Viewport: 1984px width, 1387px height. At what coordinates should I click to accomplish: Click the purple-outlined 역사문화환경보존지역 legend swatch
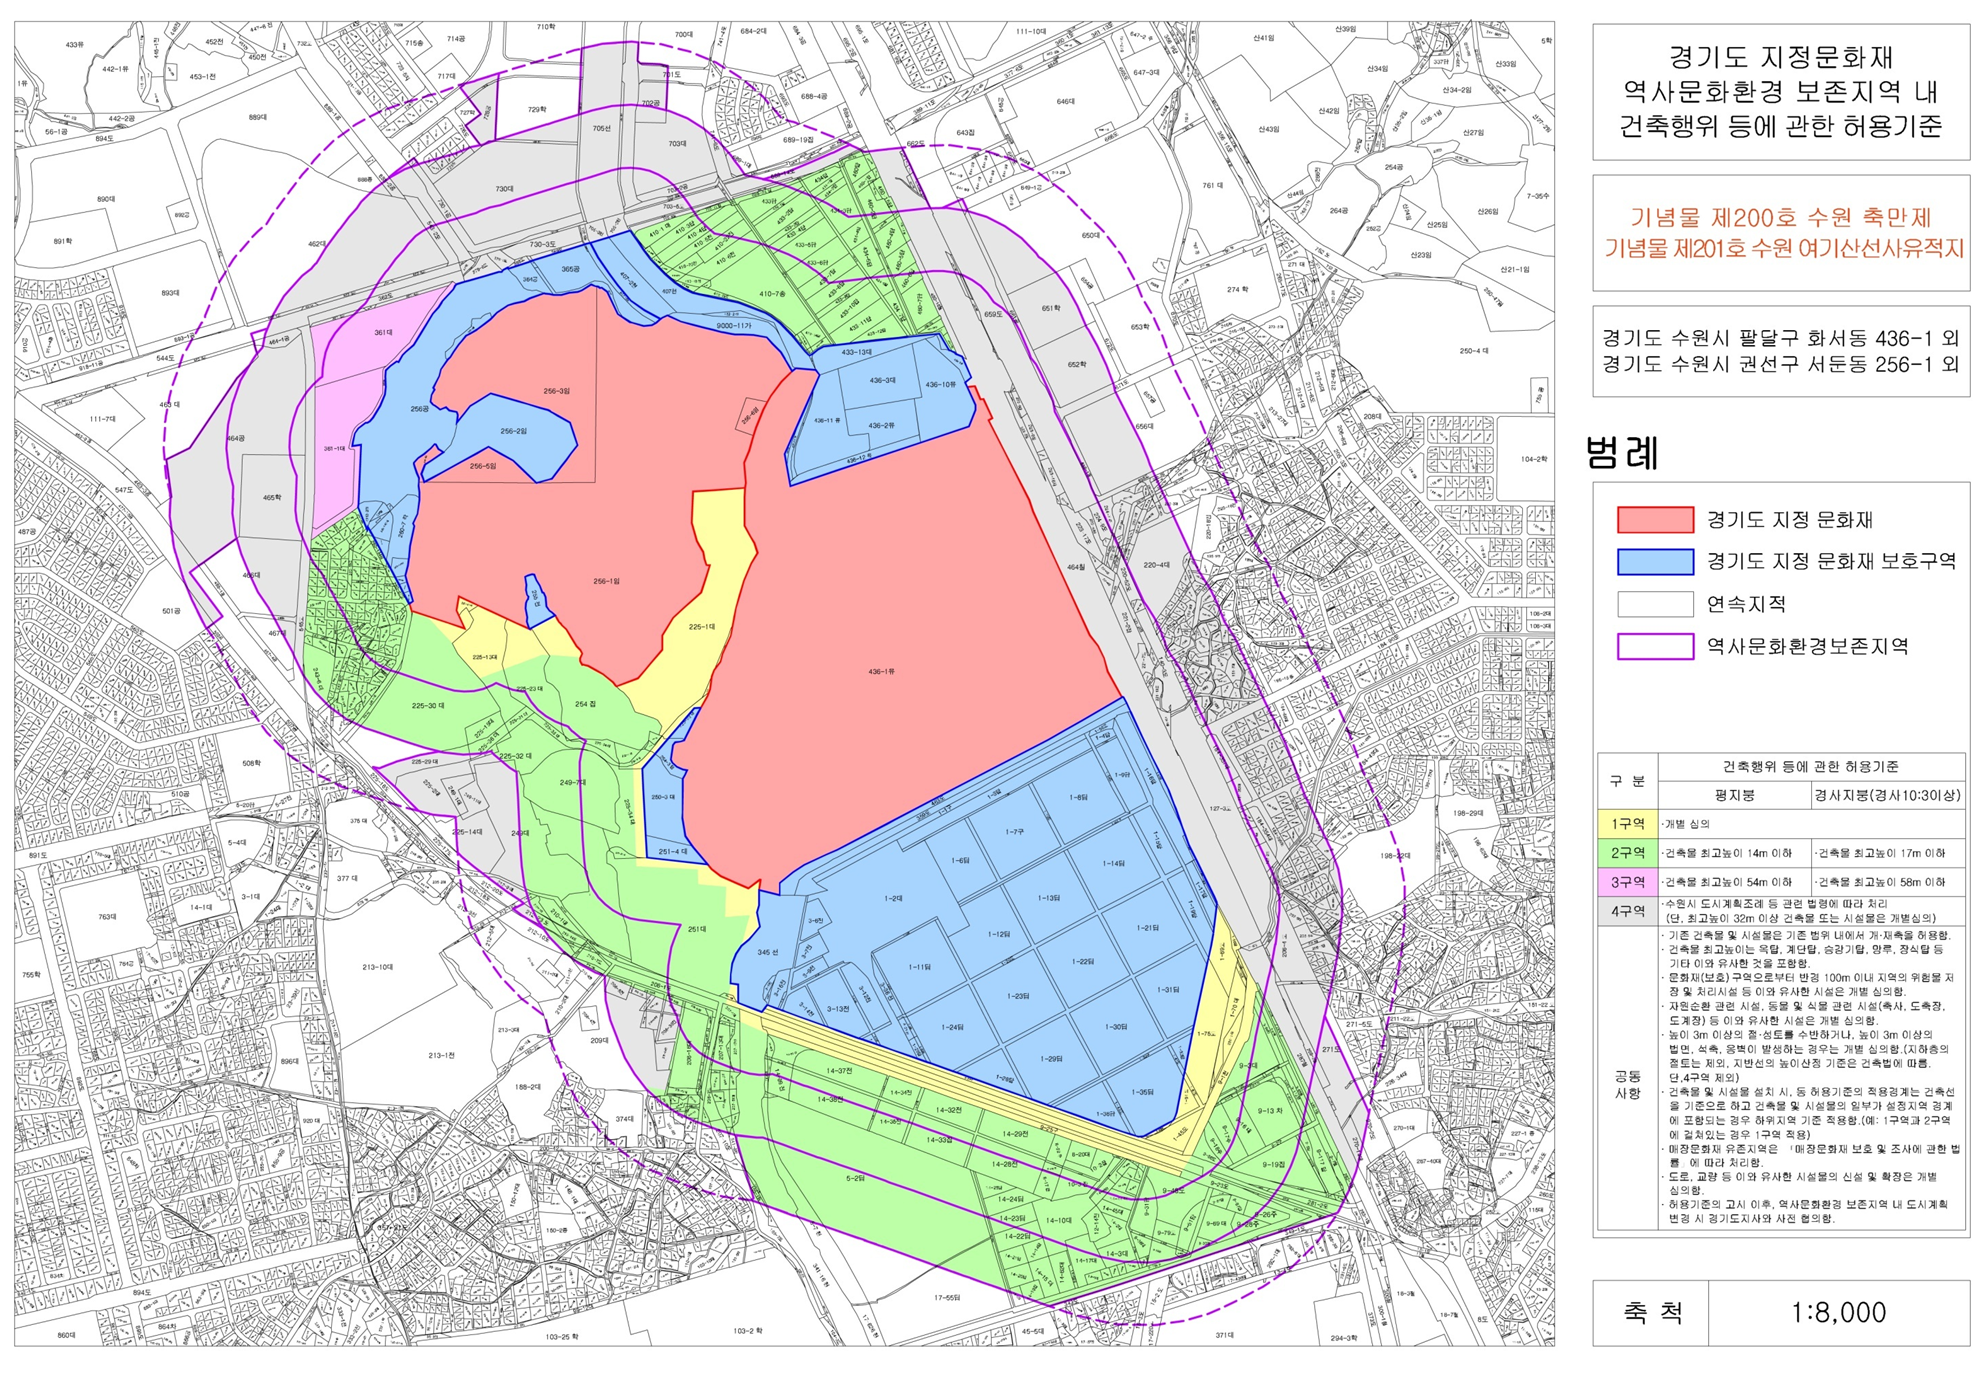click(1654, 647)
